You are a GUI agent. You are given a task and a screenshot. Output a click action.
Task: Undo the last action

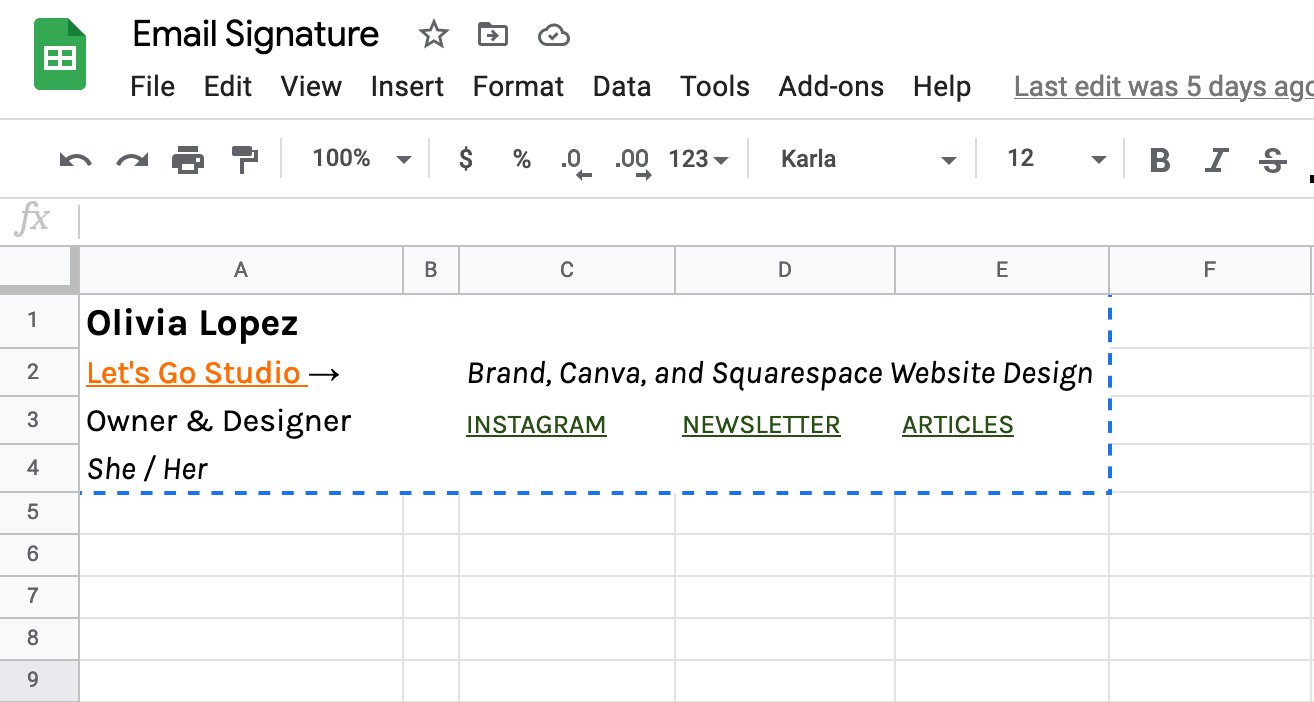coord(75,159)
